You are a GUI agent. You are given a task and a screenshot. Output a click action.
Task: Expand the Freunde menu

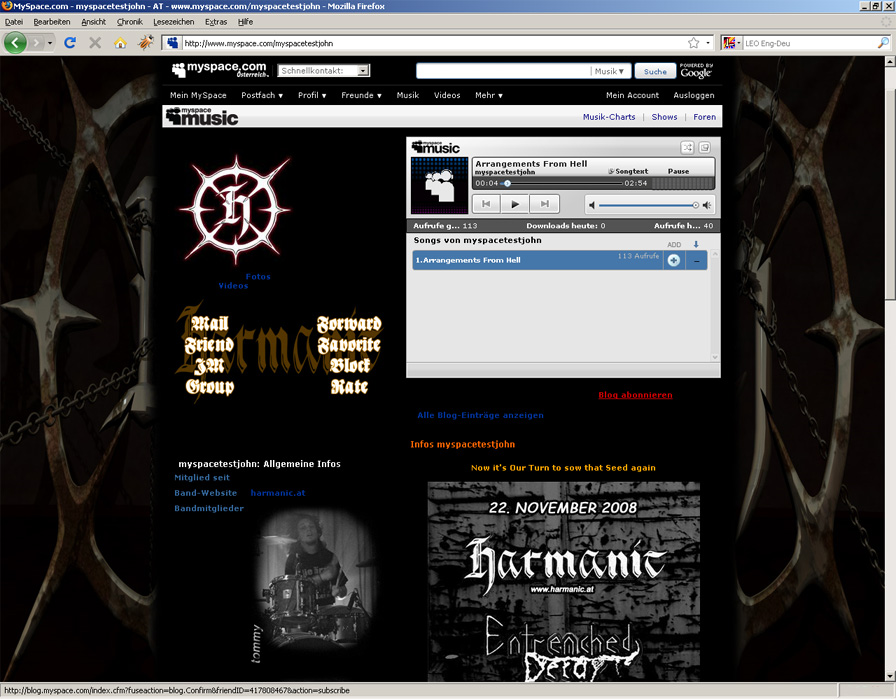pos(361,95)
